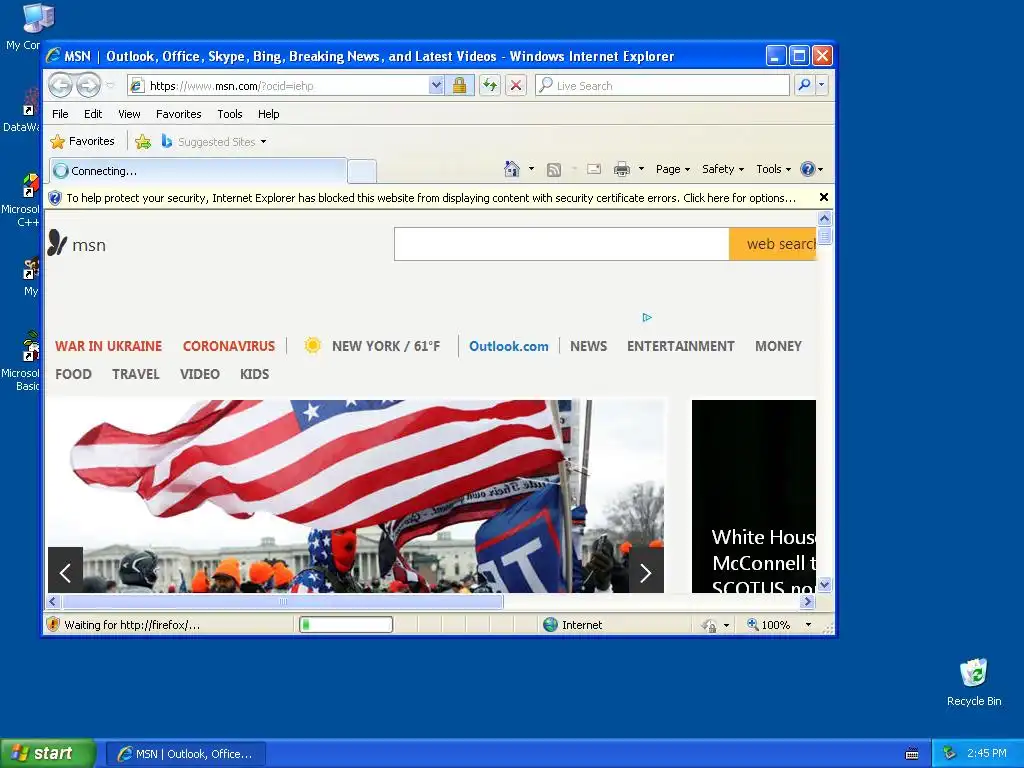Open the MONEY section link
1024x768 pixels.
tap(778, 346)
